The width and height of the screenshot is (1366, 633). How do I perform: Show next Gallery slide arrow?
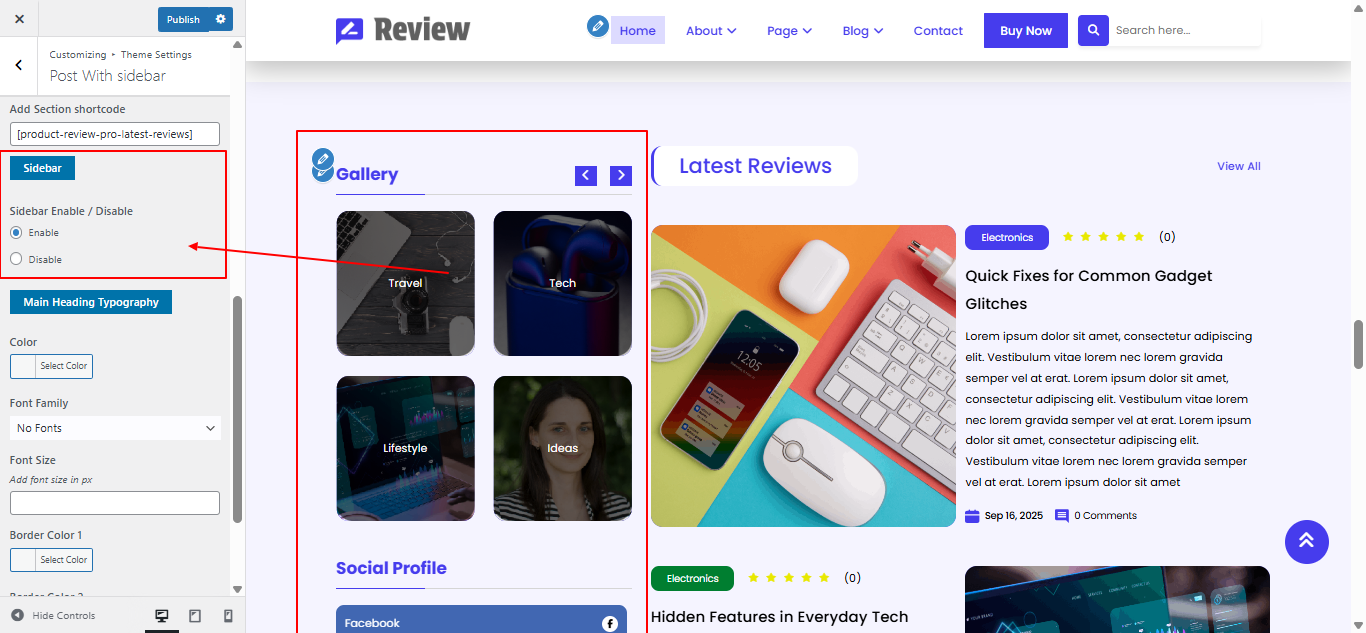[x=621, y=176]
